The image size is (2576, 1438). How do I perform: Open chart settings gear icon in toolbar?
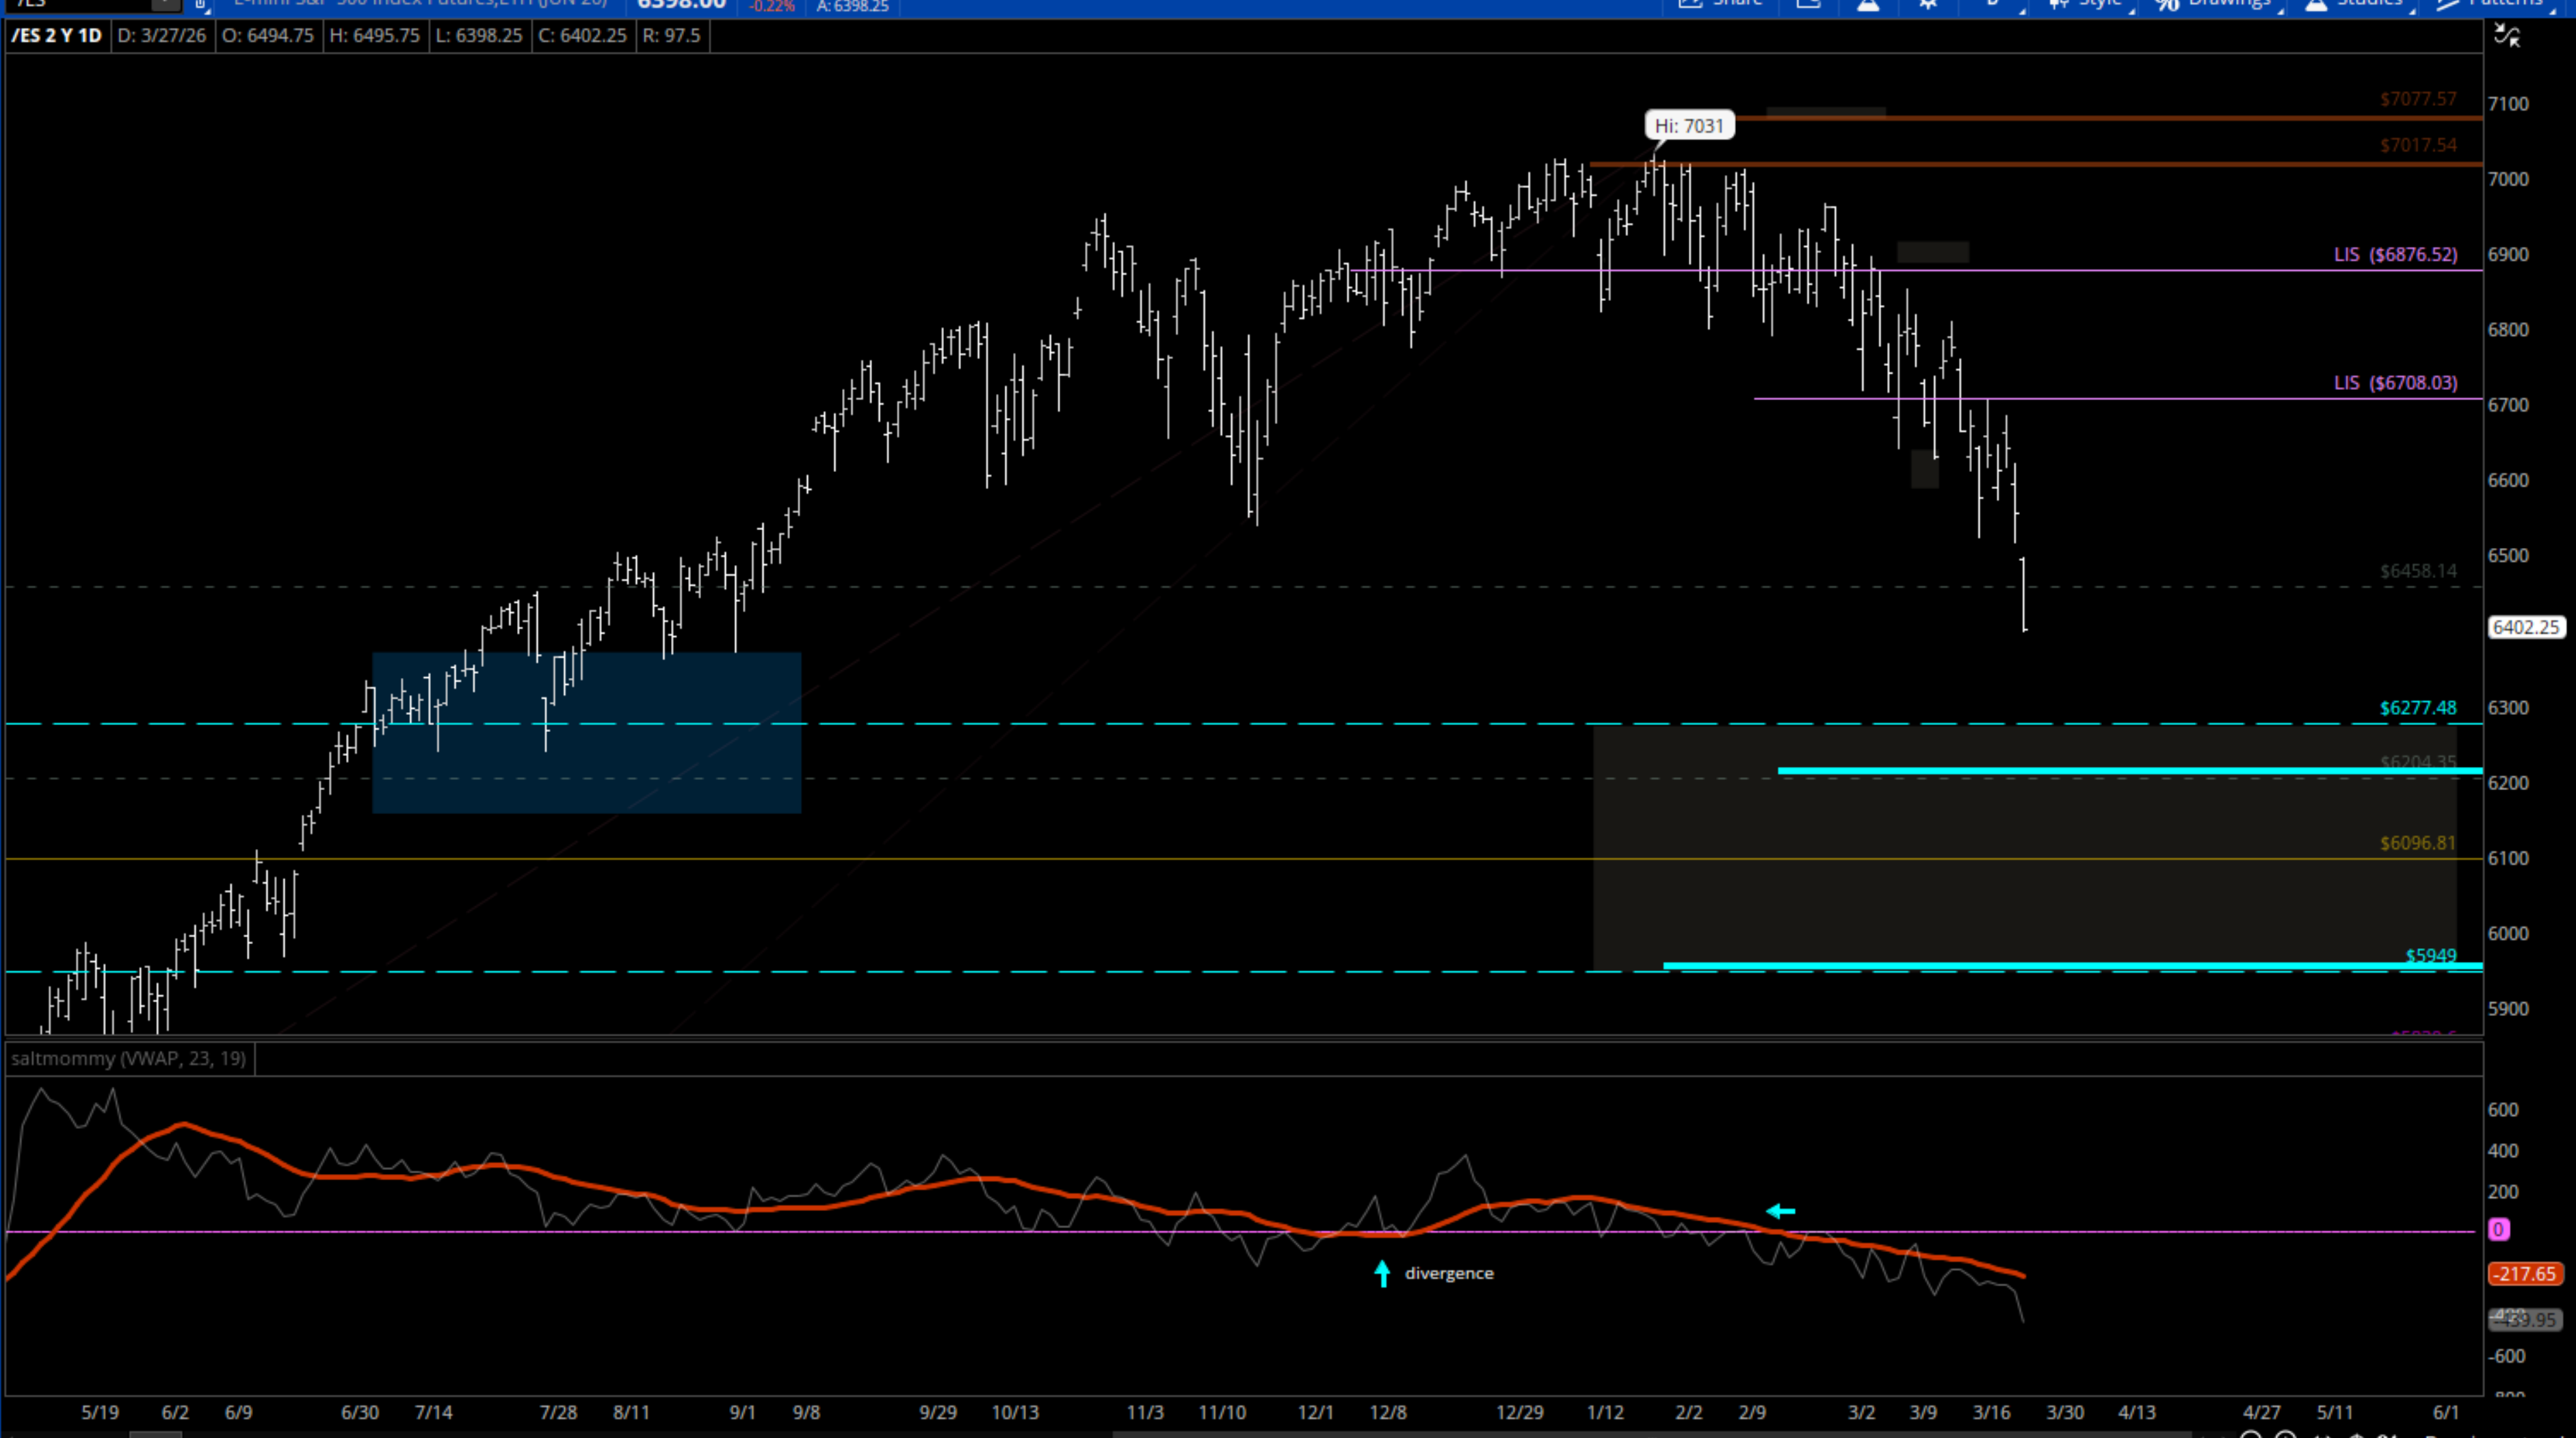coord(1928,4)
